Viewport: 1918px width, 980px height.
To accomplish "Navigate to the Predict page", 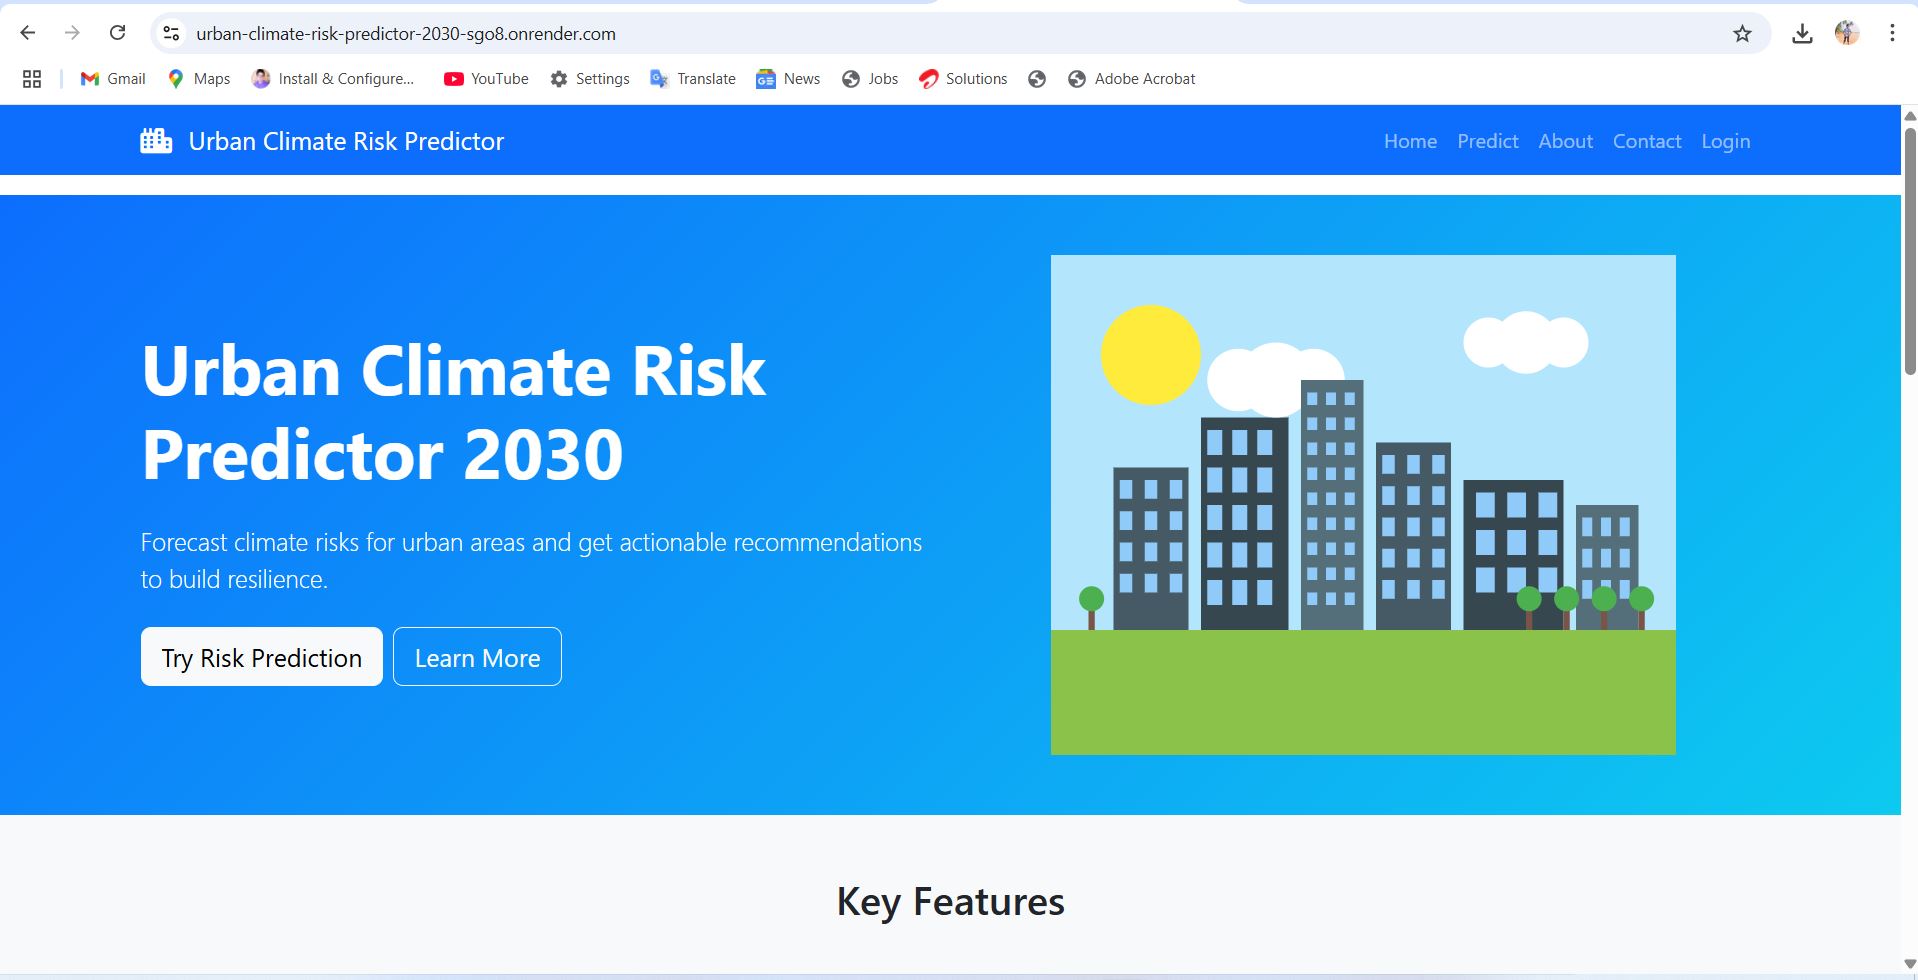I will click(x=1487, y=141).
